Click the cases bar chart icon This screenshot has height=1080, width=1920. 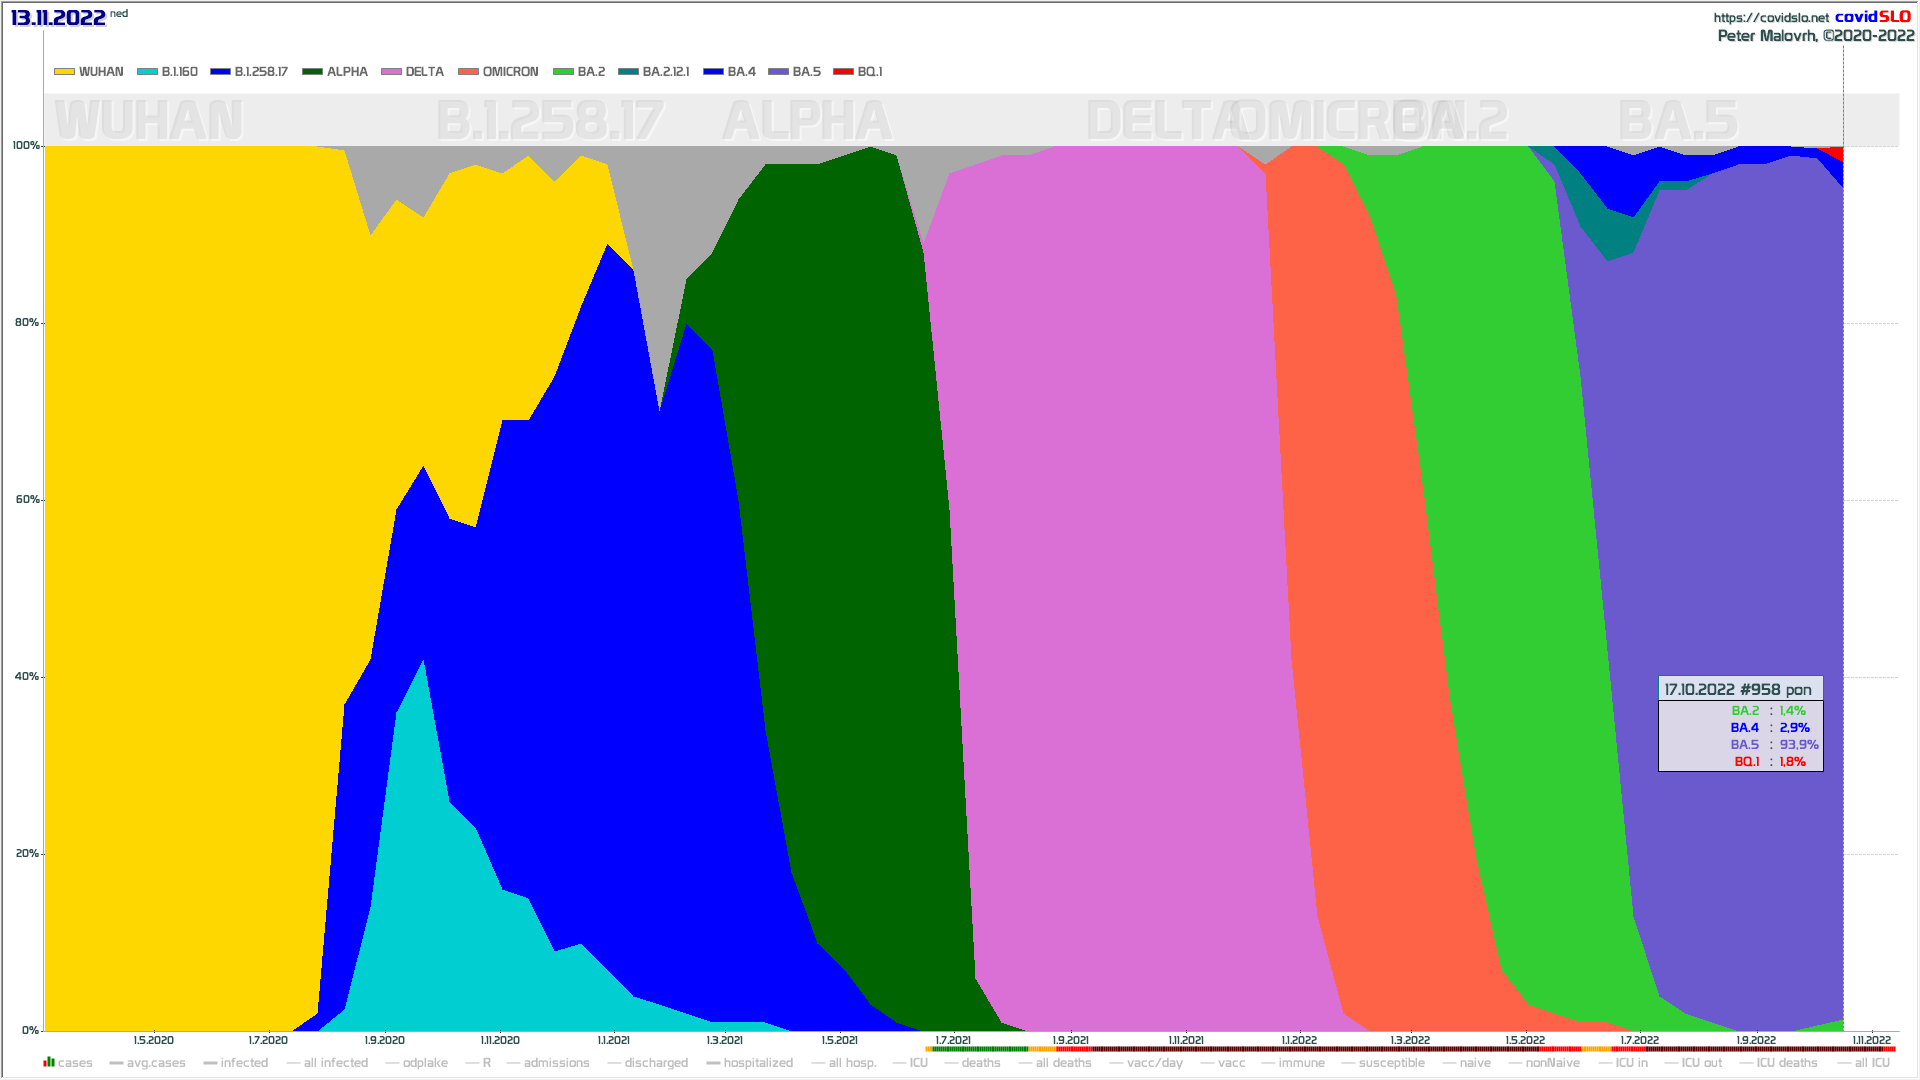tap(49, 1062)
